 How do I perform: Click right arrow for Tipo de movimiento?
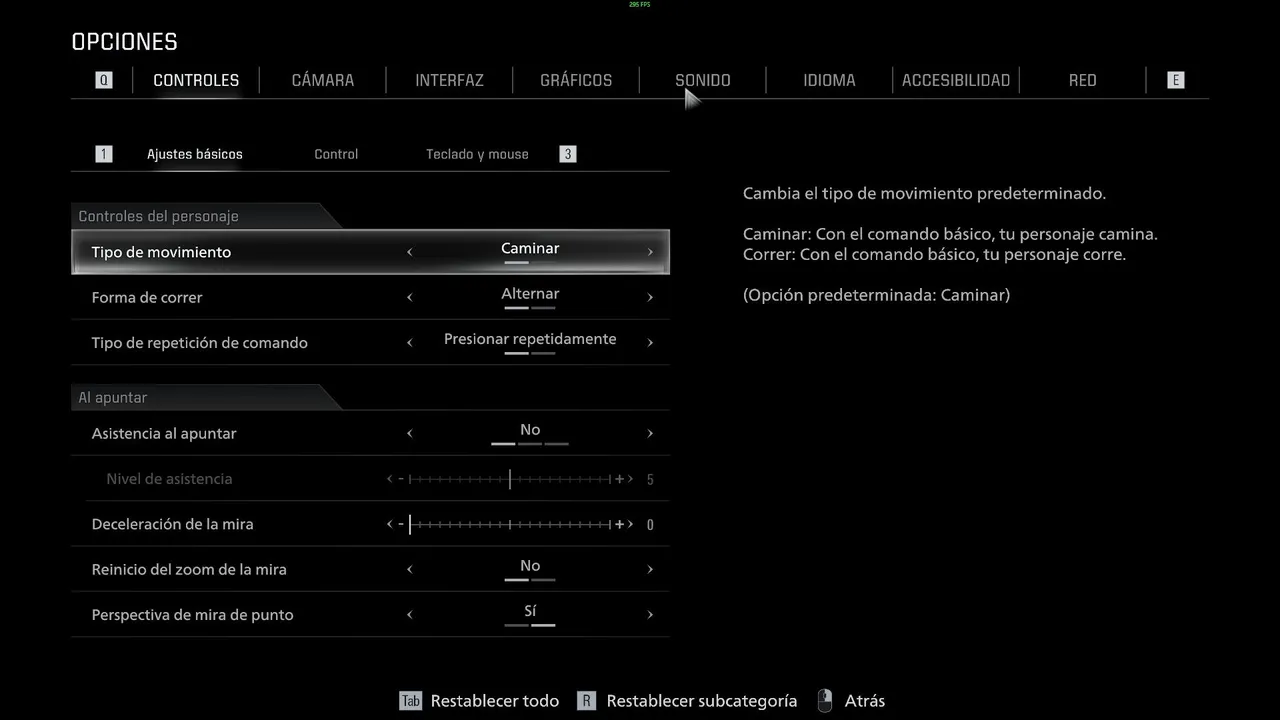[x=650, y=252]
